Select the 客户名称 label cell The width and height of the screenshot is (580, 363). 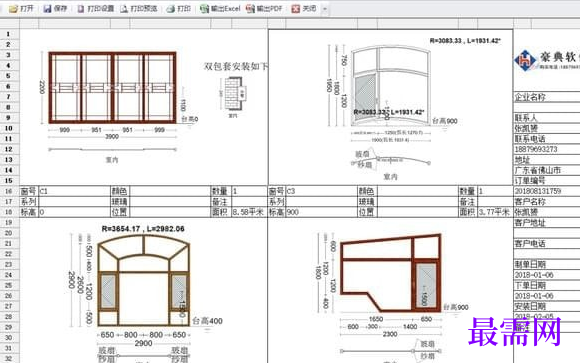[x=547, y=202]
